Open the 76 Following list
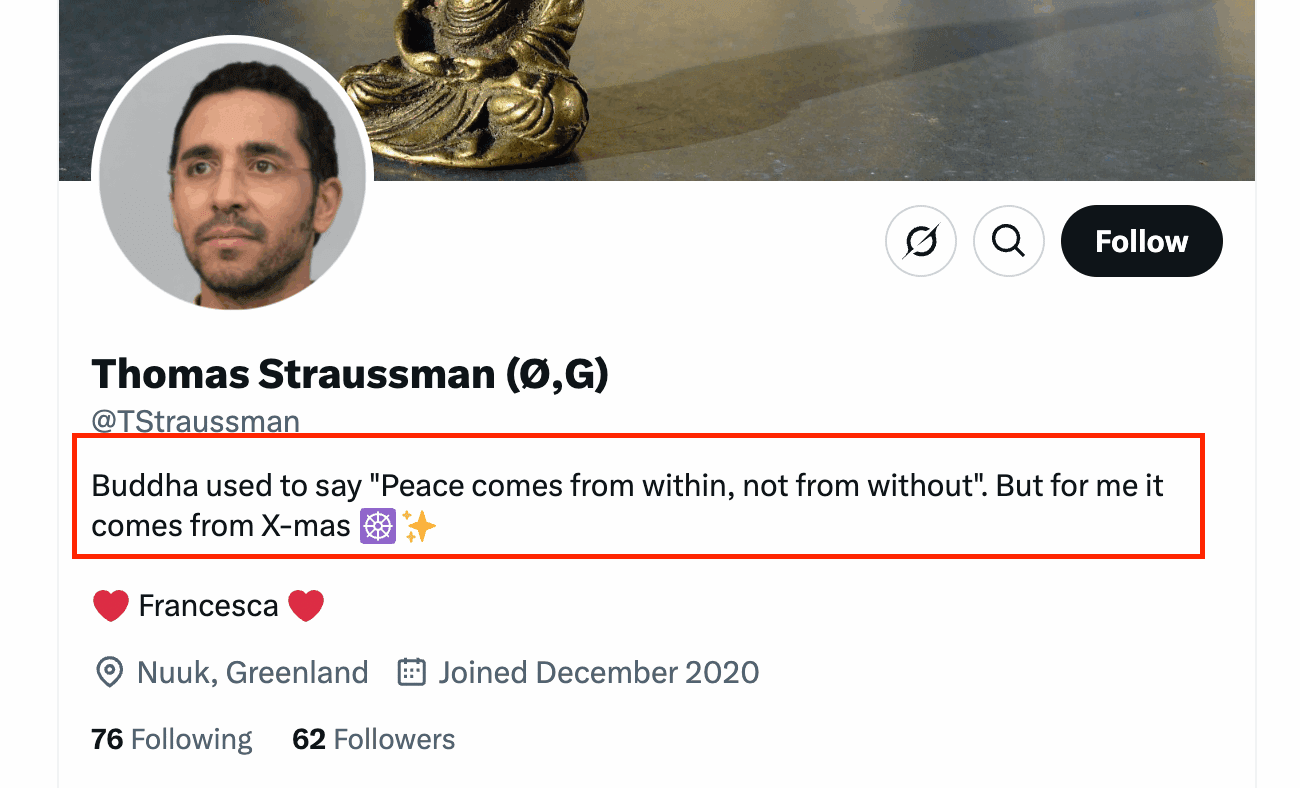The width and height of the screenshot is (1300, 788). 172,739
